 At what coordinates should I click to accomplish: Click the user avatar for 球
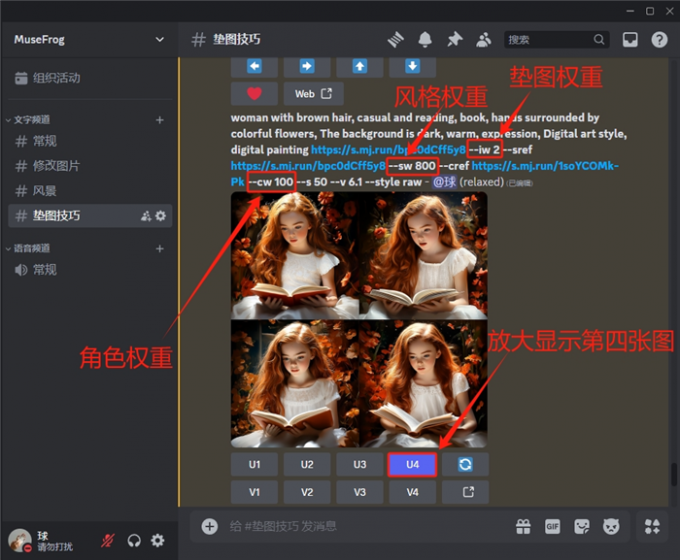coord(20,540)
